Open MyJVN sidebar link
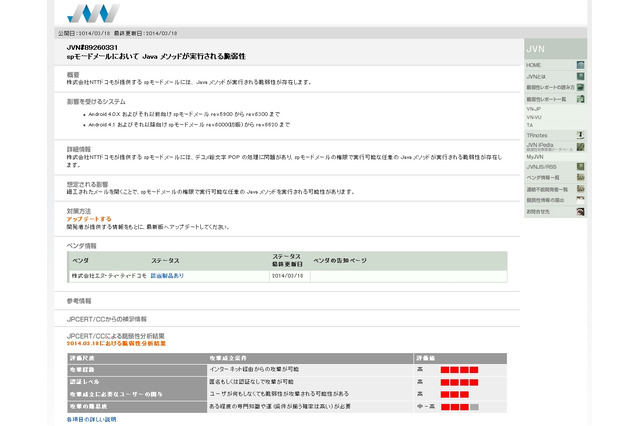The height and width of the screenshot is (426, 640). [535, 157]
